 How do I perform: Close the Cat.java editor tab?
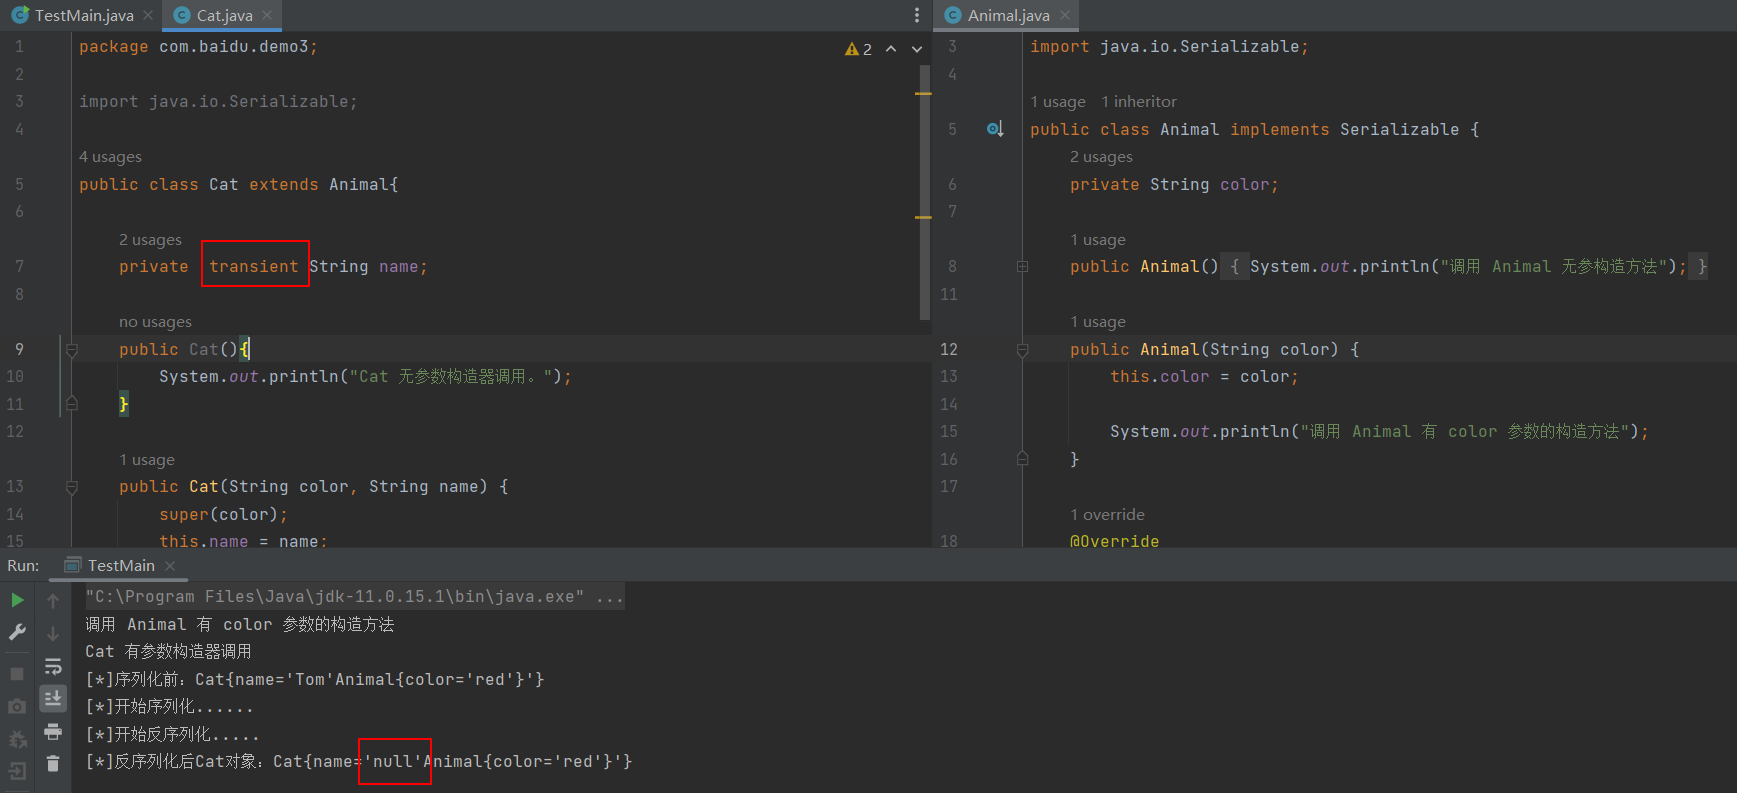coord(267,15)
